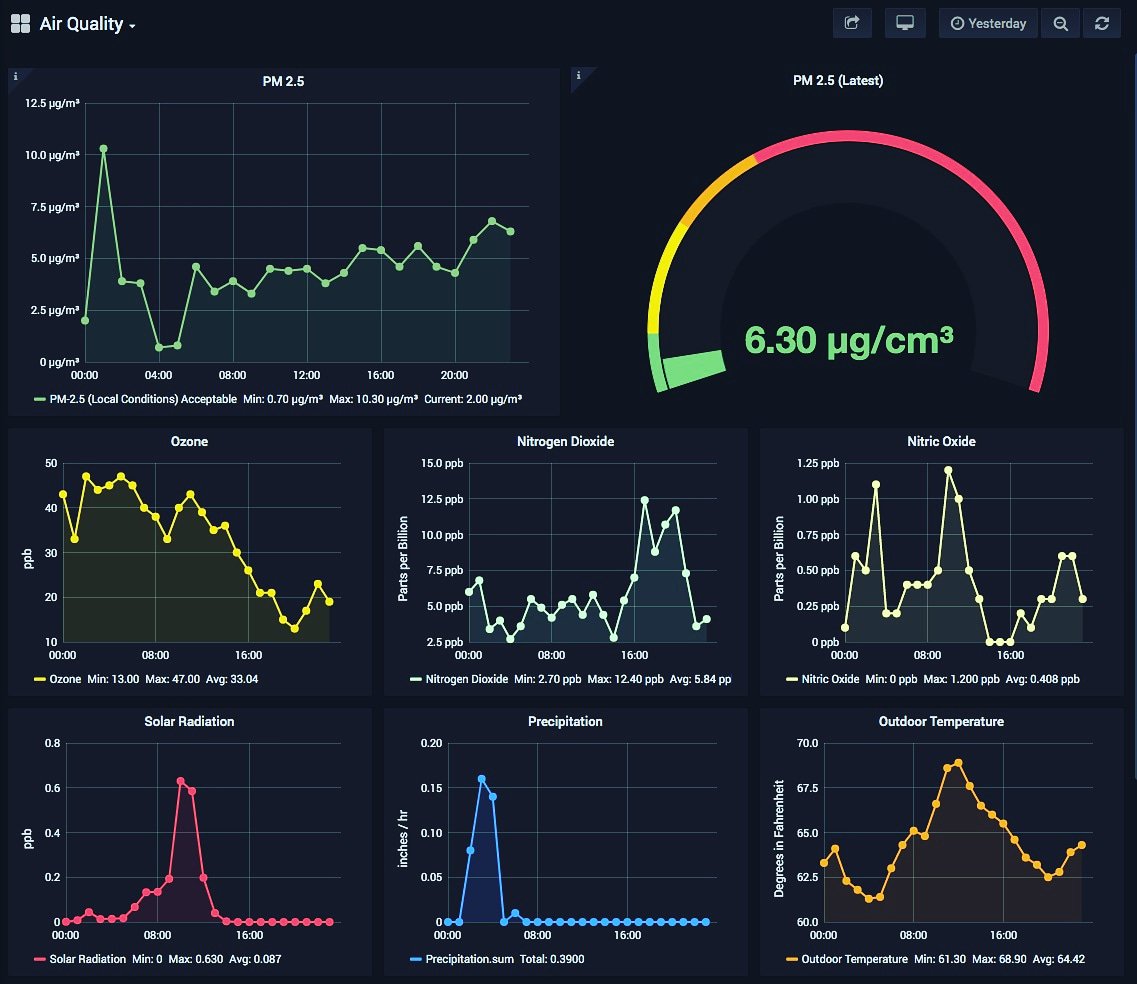Toggle the Nitric Oxide legend series
This screenshot has width=1137, height=984.
pos(830,679)
